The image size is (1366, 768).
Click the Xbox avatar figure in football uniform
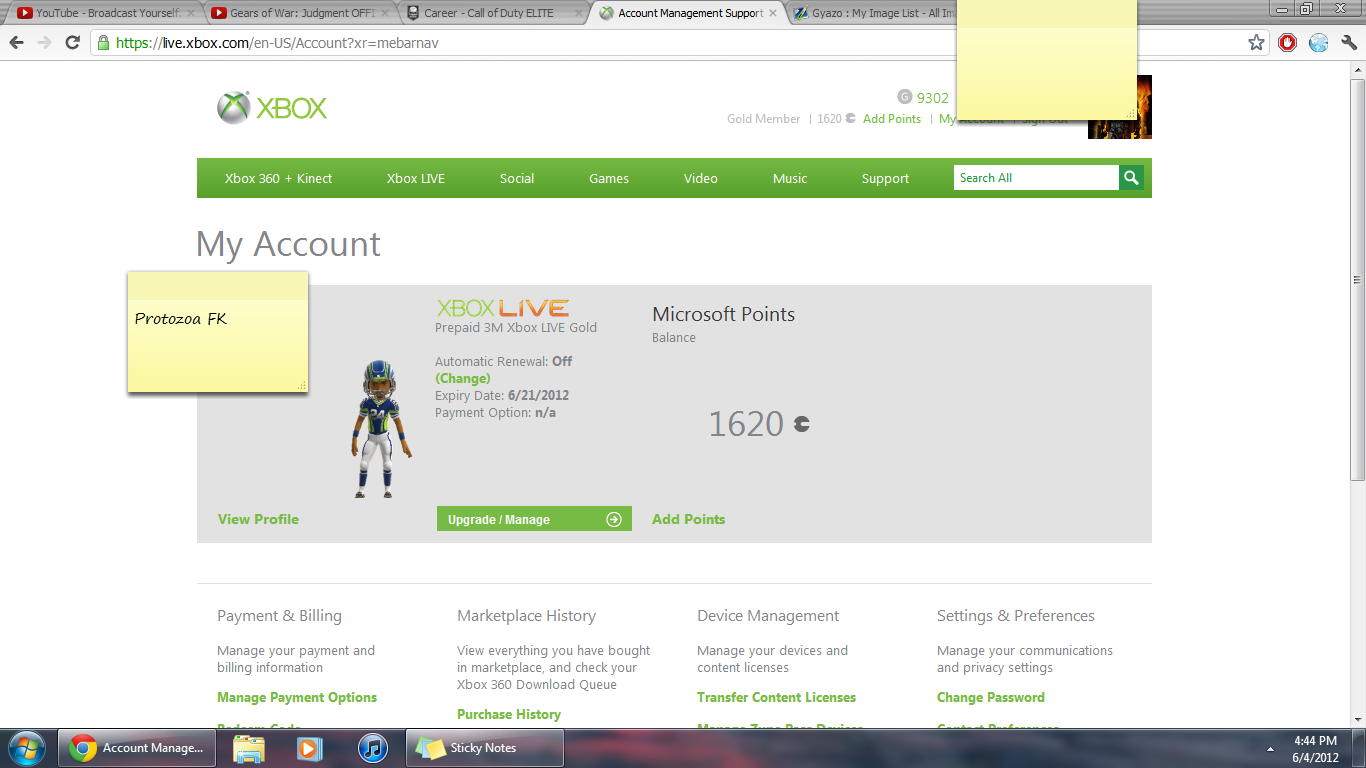click(x=381, y=428)
